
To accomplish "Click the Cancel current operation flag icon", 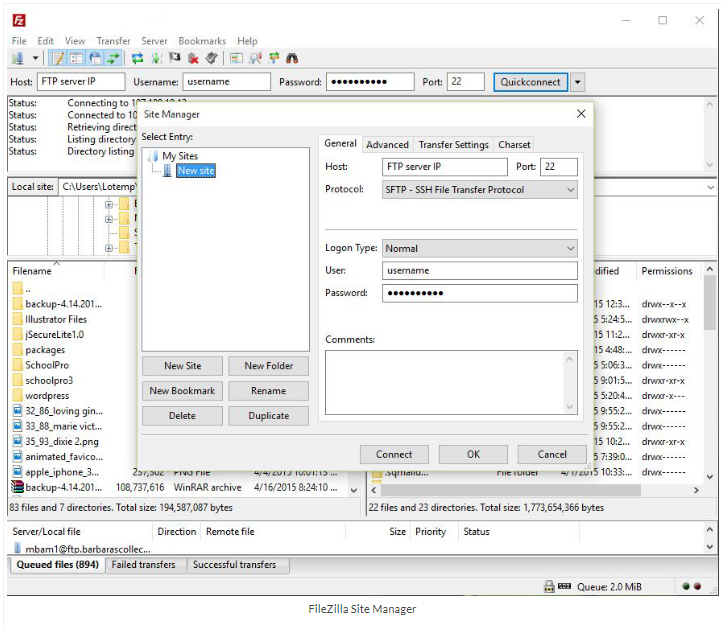I will [175, 58].
